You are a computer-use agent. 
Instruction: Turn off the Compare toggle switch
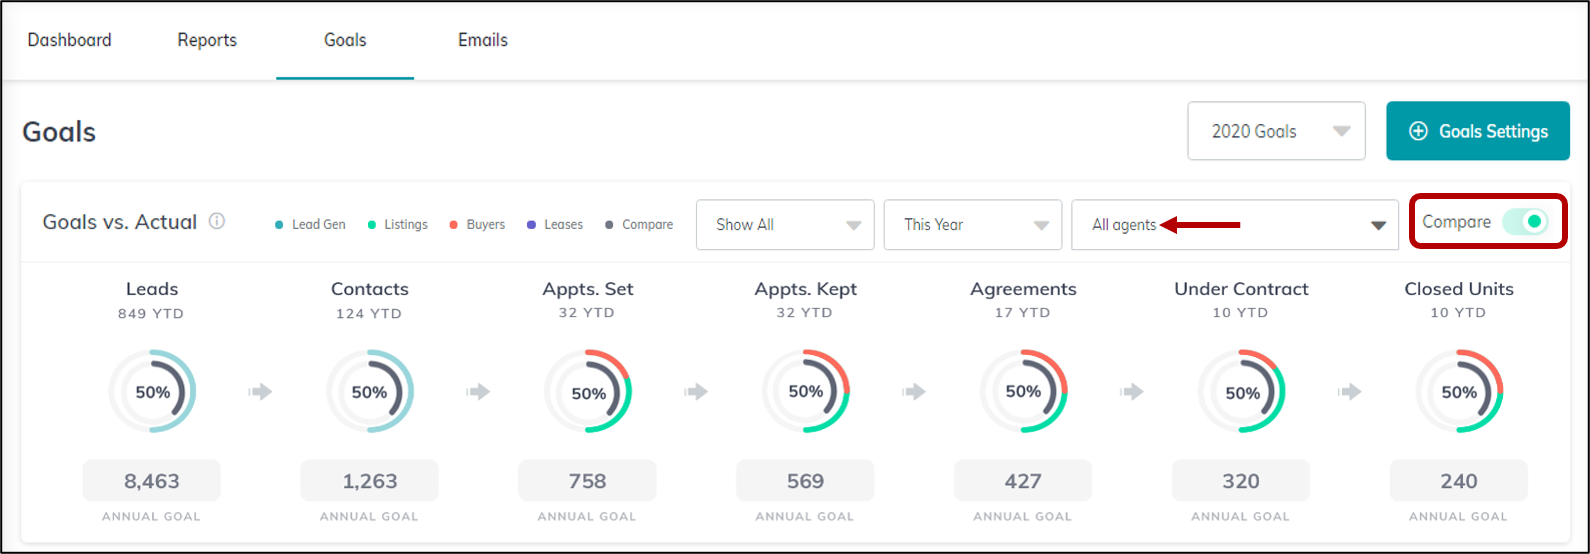tap(1525, 222)
